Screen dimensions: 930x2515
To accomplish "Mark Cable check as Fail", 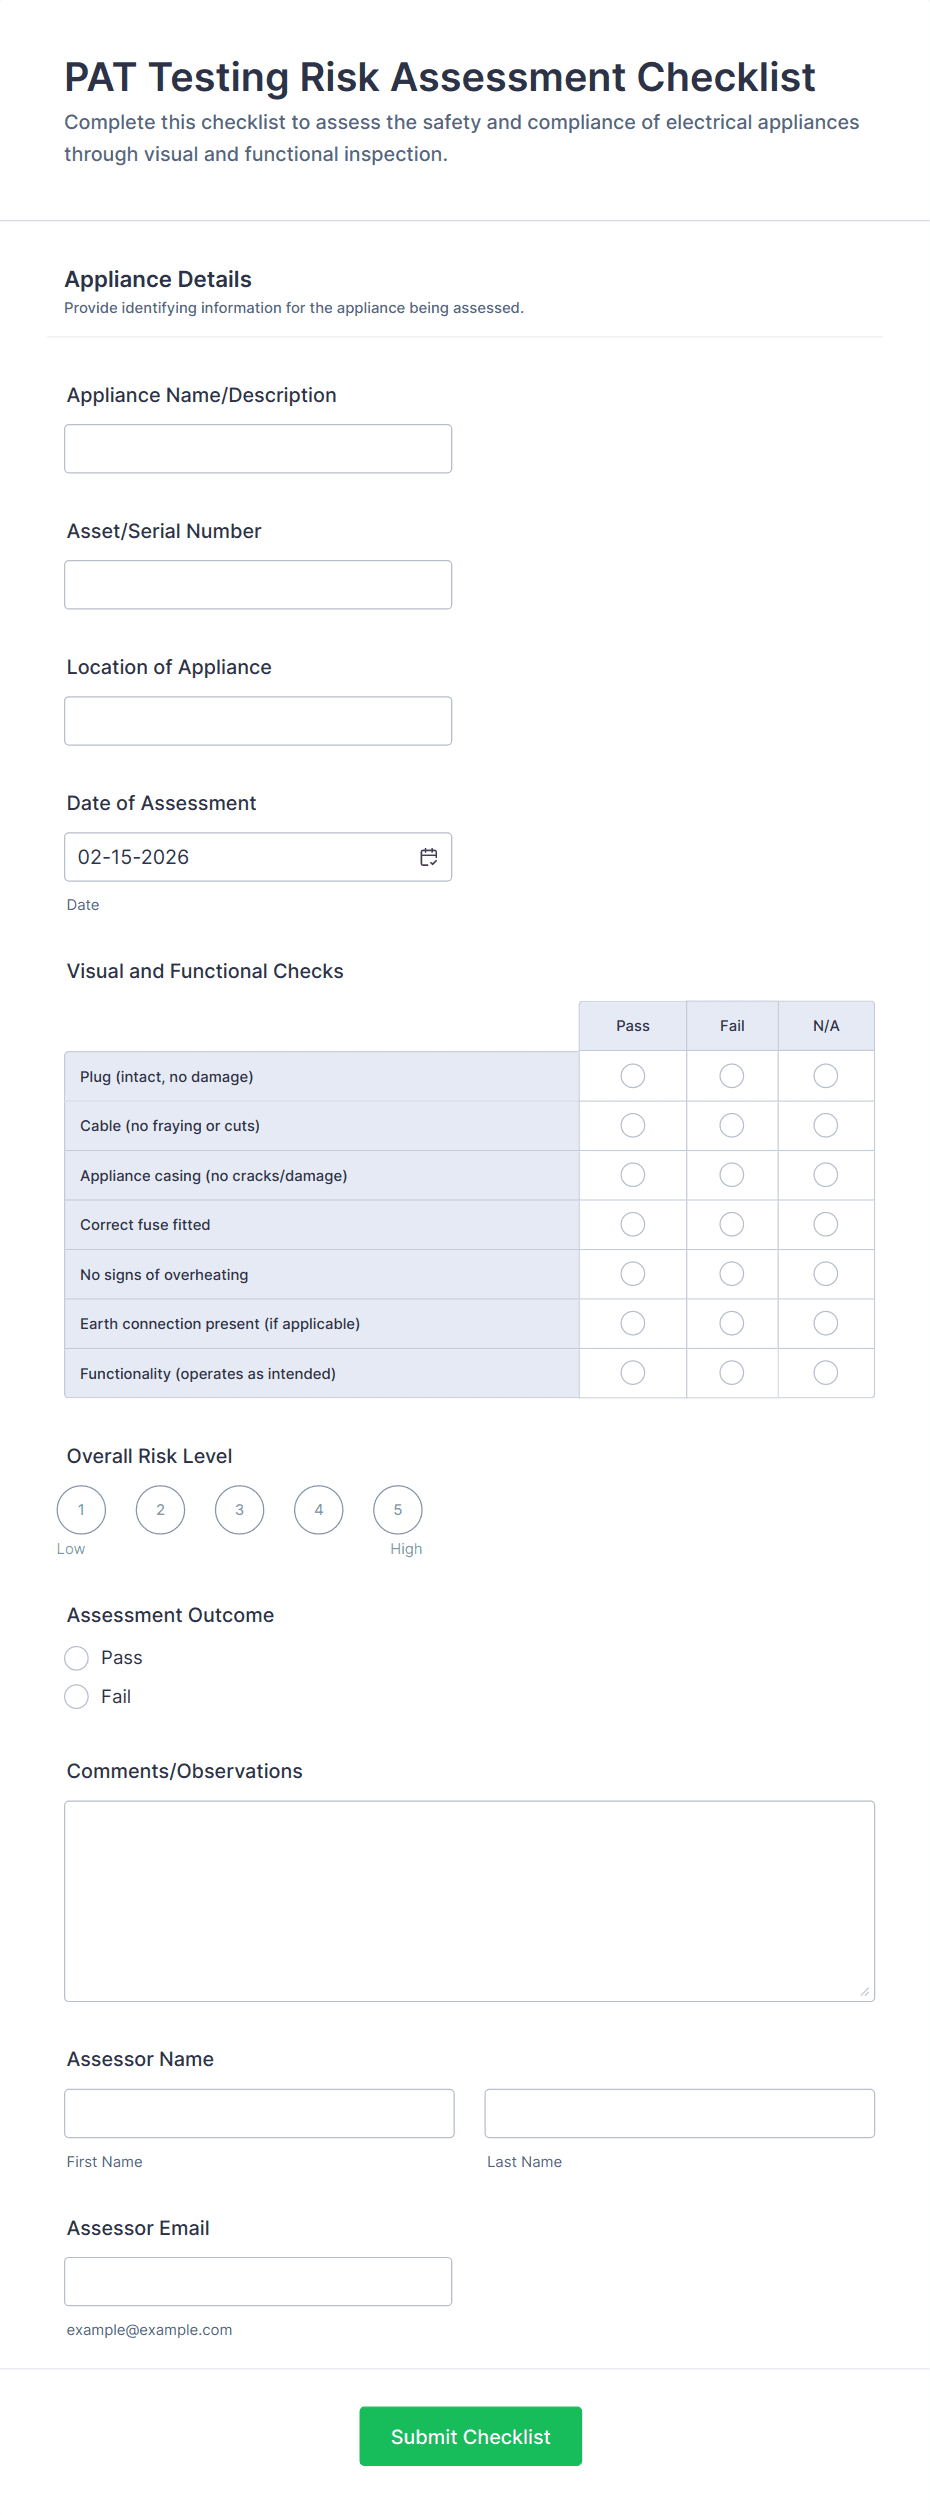I will [732, 1126].
